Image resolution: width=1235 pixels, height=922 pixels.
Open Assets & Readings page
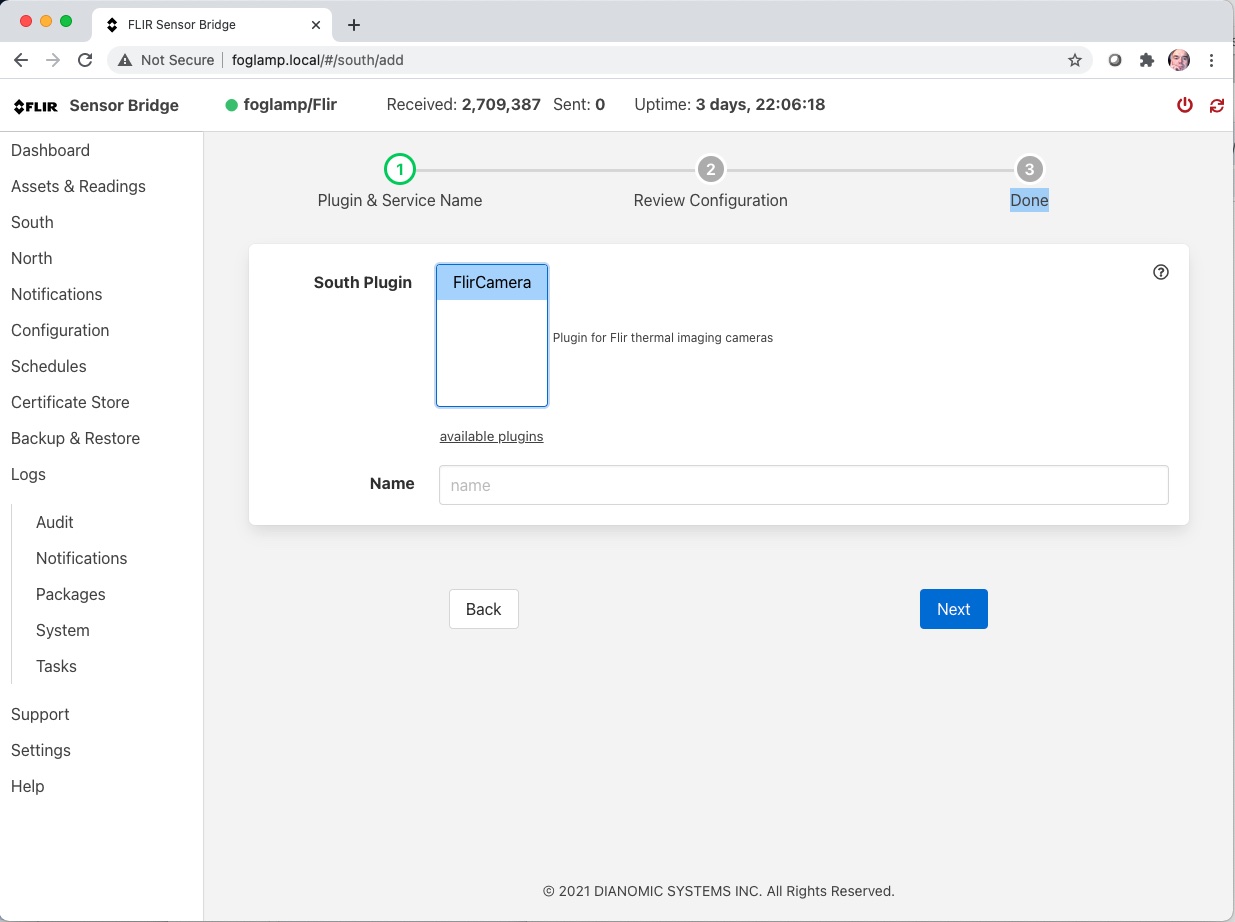[78, 186]
